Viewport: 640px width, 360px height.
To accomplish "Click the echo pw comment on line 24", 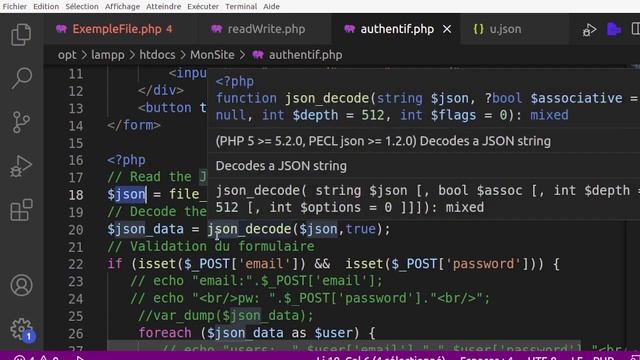I will (x=310, y=298).
